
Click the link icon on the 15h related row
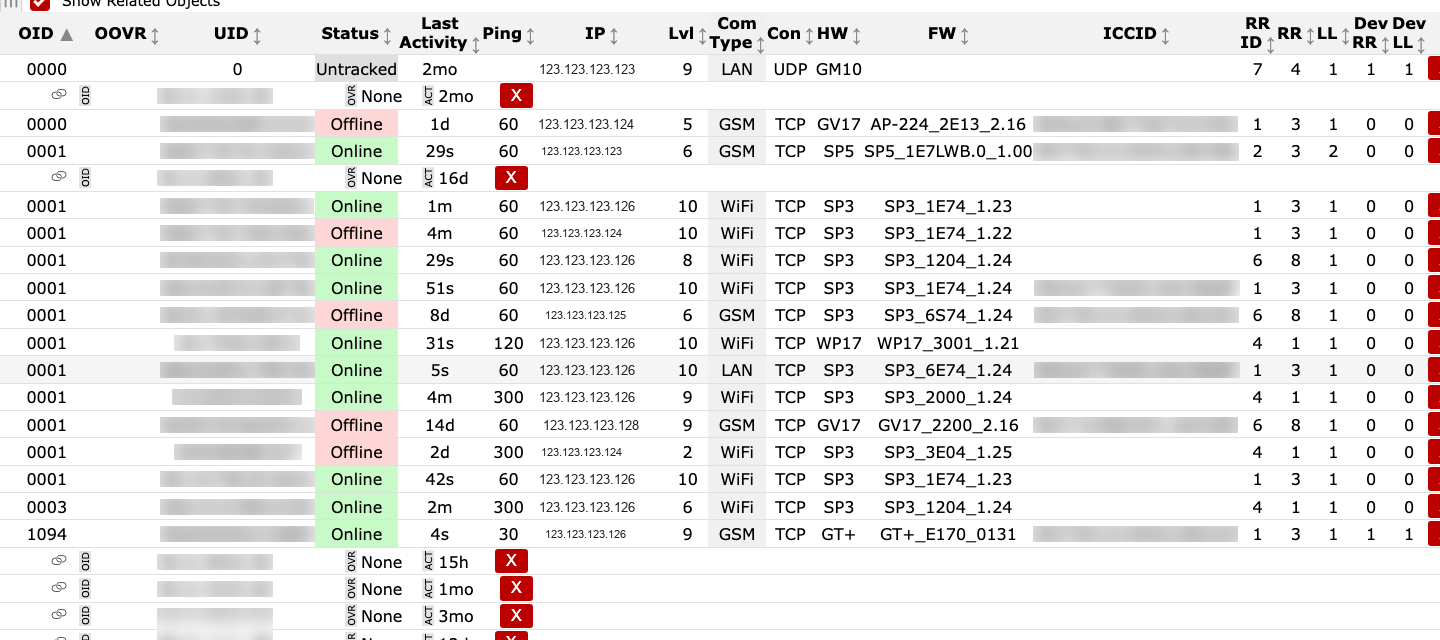[x=59, y=561]
